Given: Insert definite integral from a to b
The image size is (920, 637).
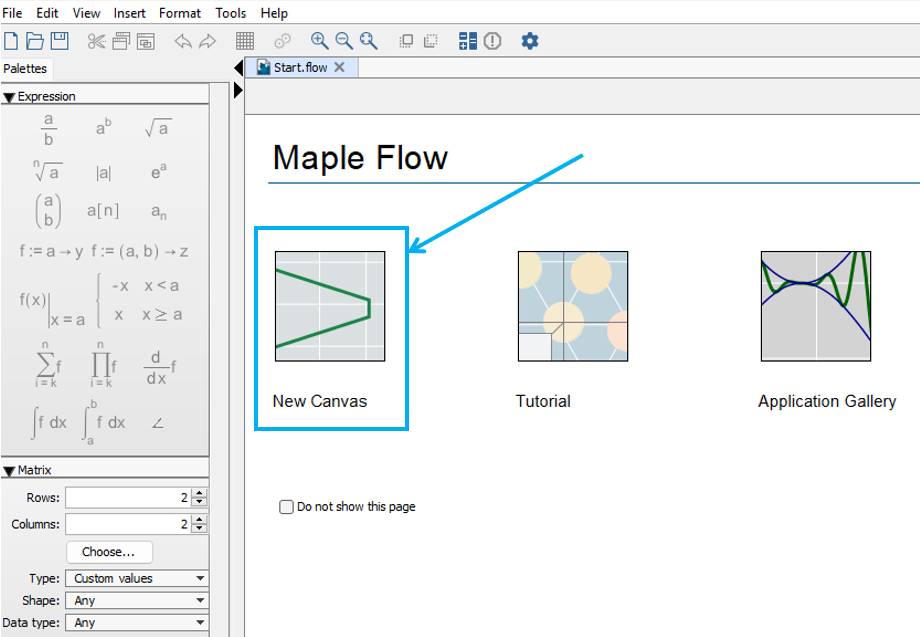Looking at the screenshot, I should pos(104,422).
